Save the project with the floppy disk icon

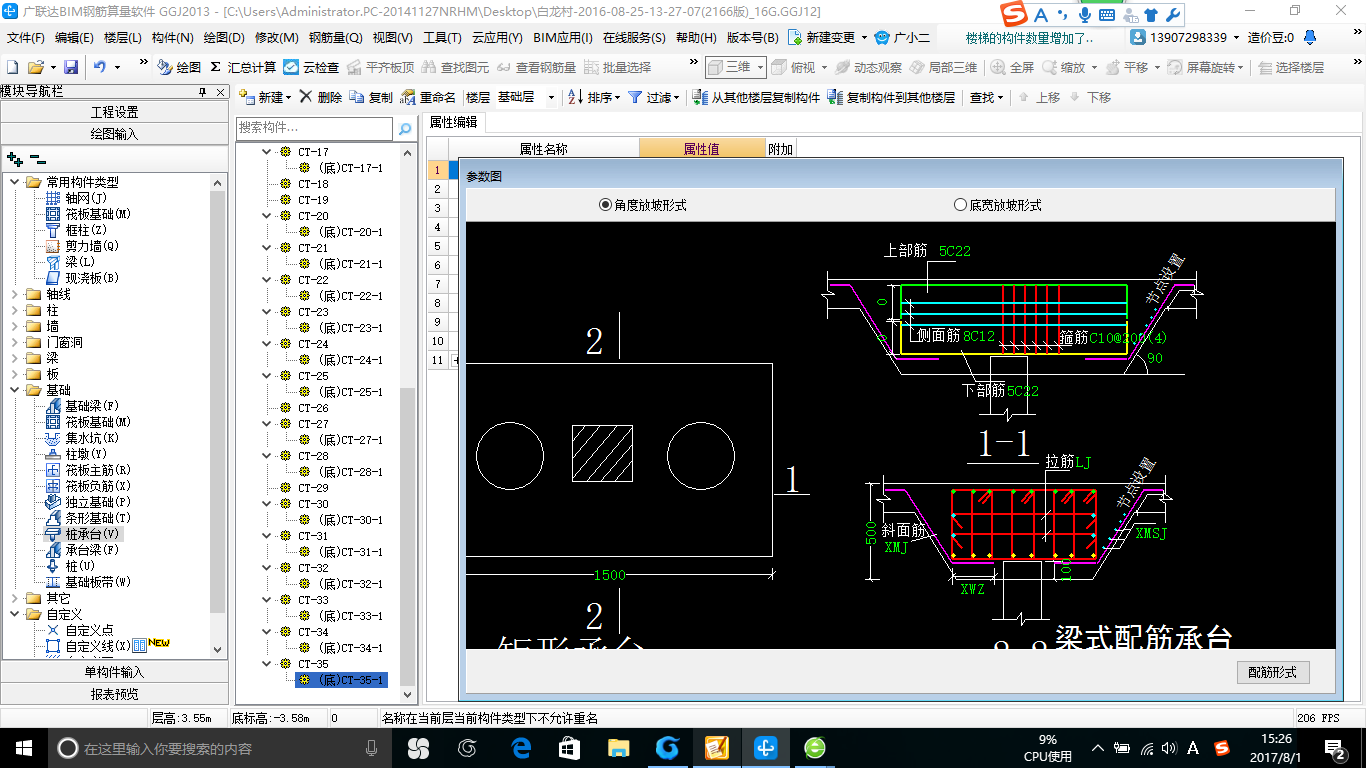pos(71,67)
